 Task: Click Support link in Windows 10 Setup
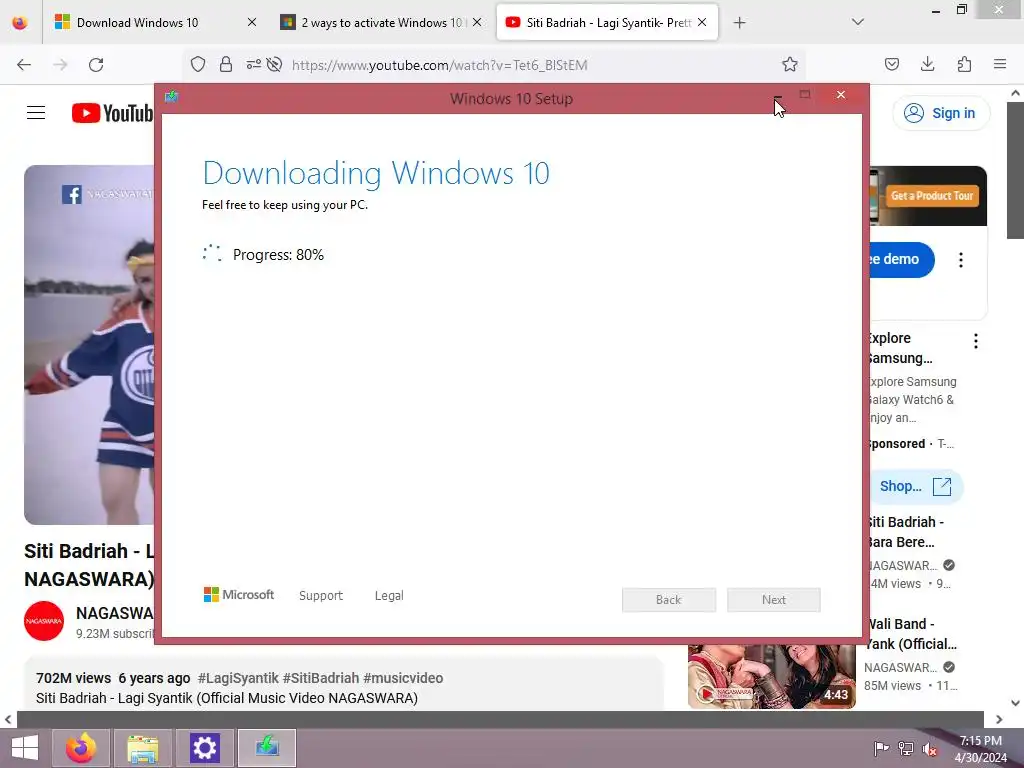point(321,596)
